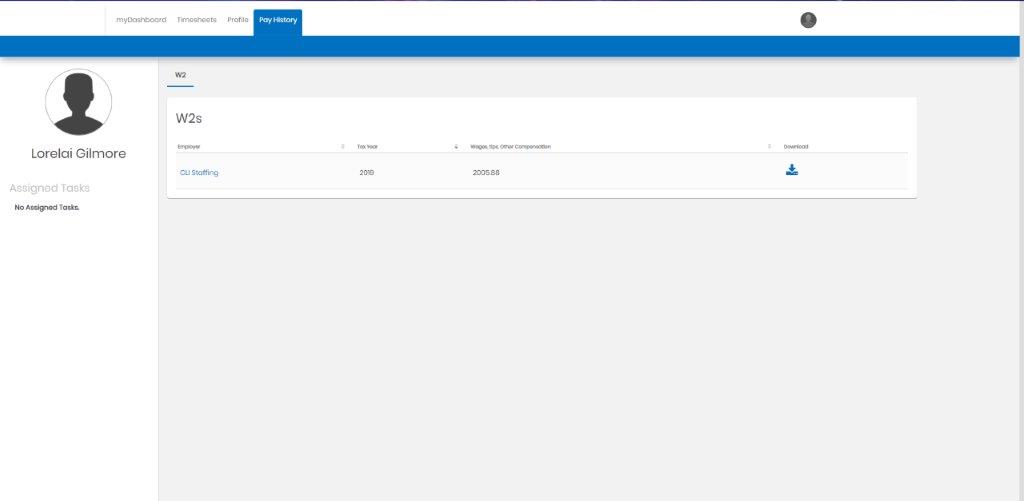Click the Download column header
The image size is (1024, 501).
tap(795, 147)
